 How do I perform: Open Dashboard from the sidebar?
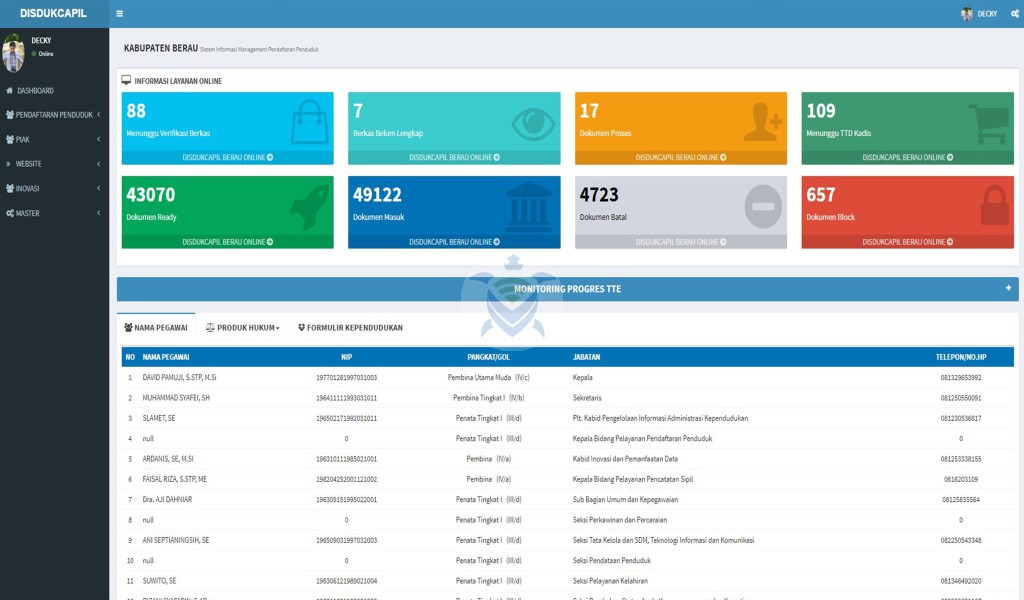tap(35, 91)
